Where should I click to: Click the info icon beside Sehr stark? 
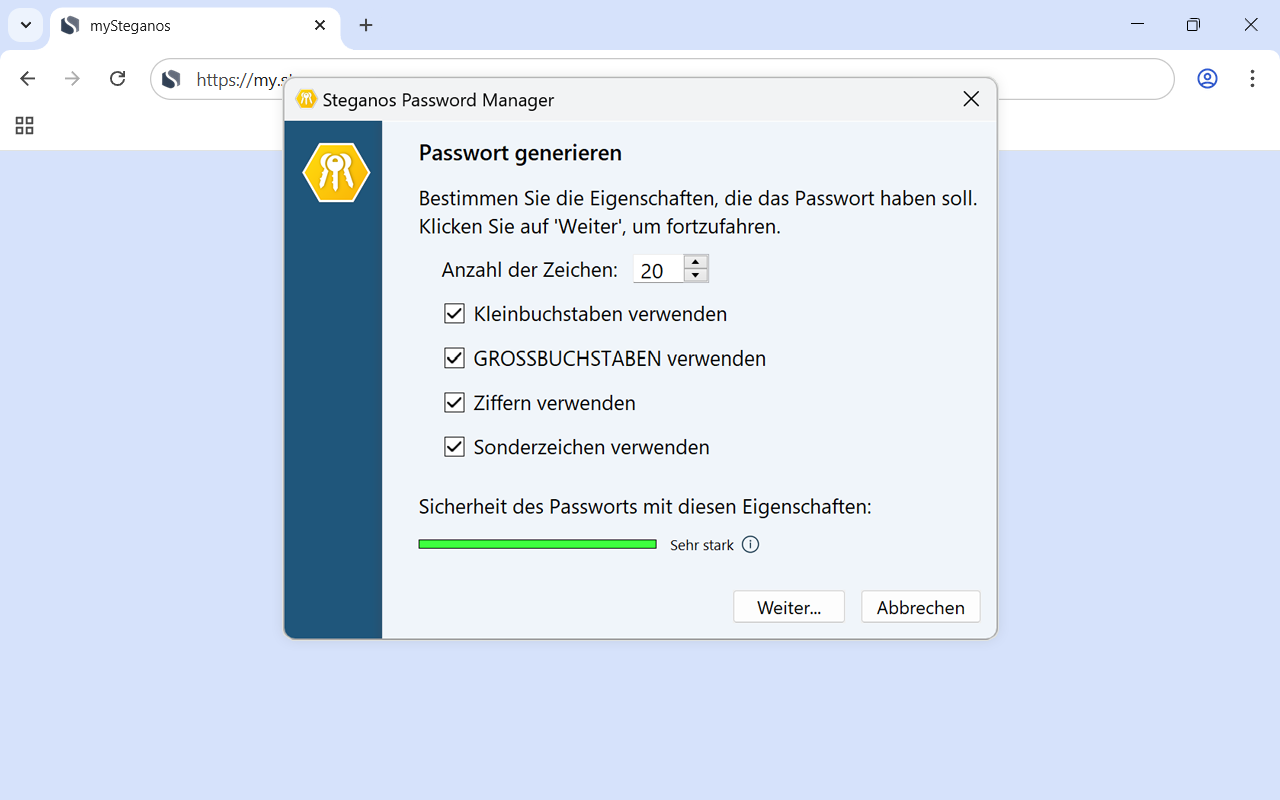tap(751, 545)
